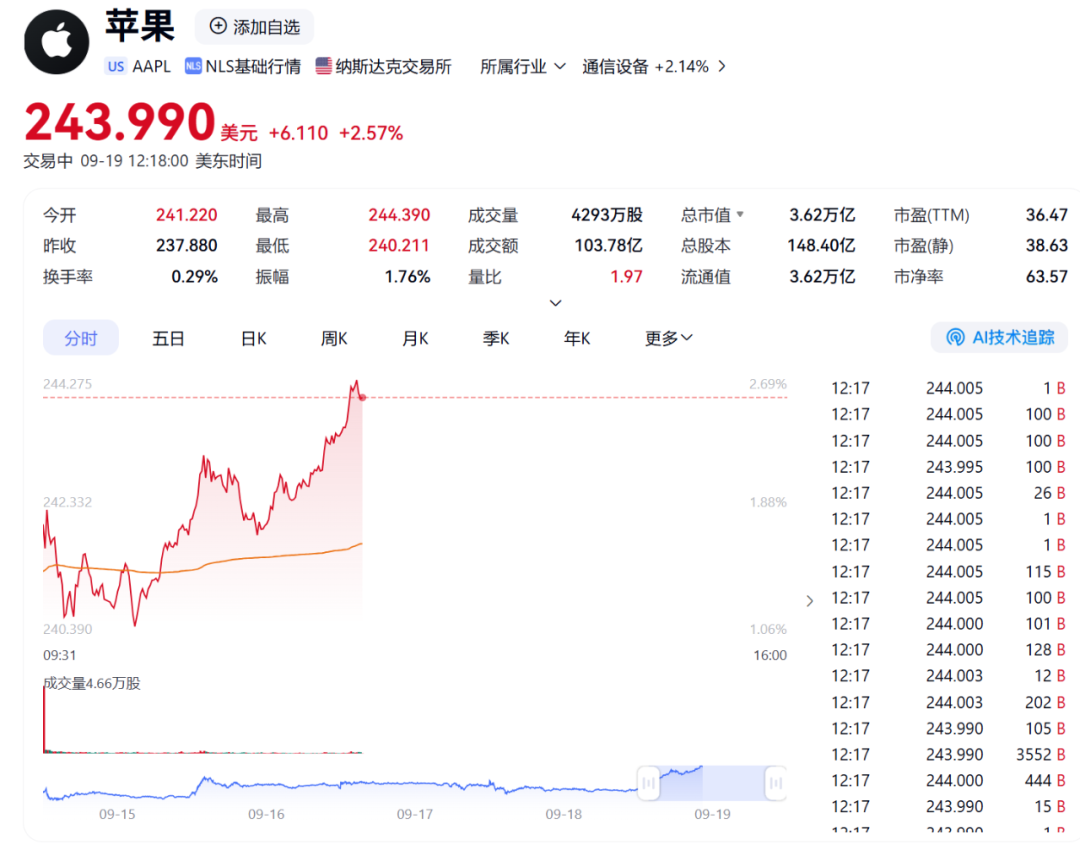Click the US market badge icon
Image resolution: width=1080 pixels, height=856 pixels.
click(x=116, y=67)
